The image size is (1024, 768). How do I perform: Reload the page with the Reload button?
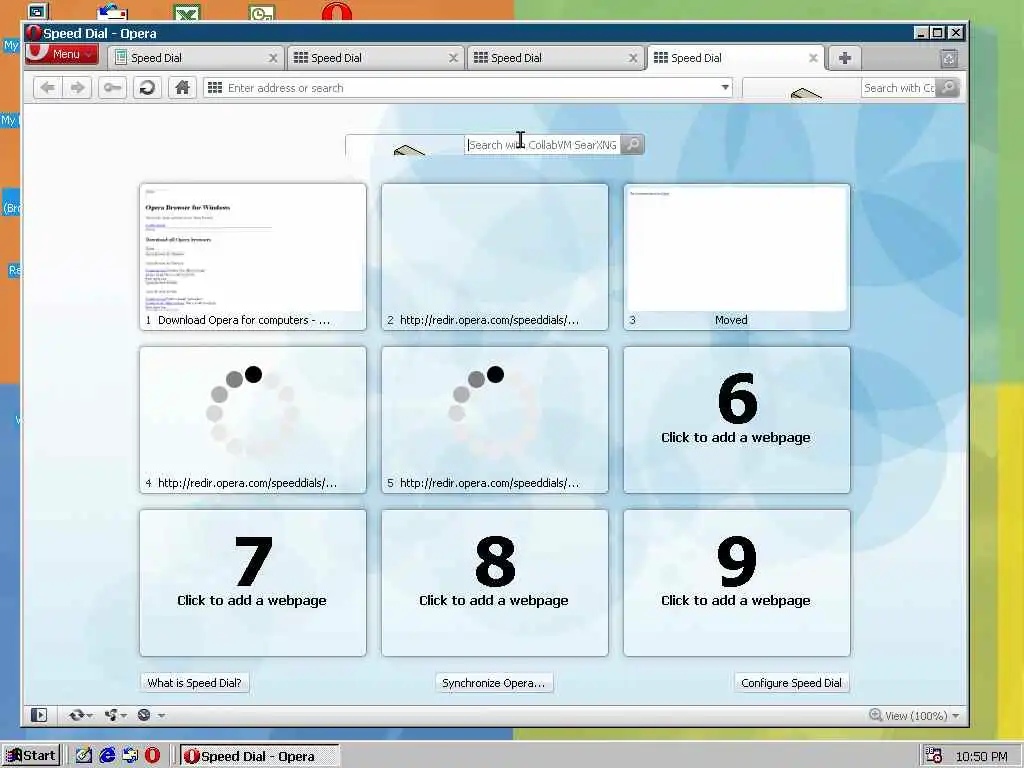point(147,88)
